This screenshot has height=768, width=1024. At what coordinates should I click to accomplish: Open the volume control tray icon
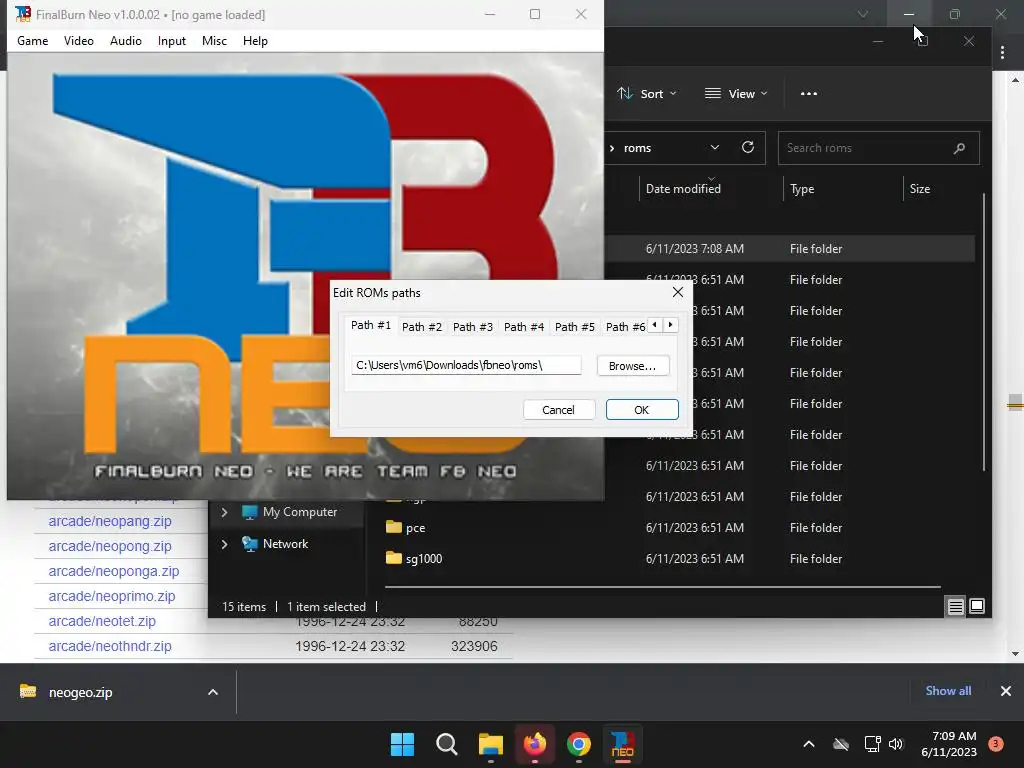pyautogui.click(x=896, y=744)
